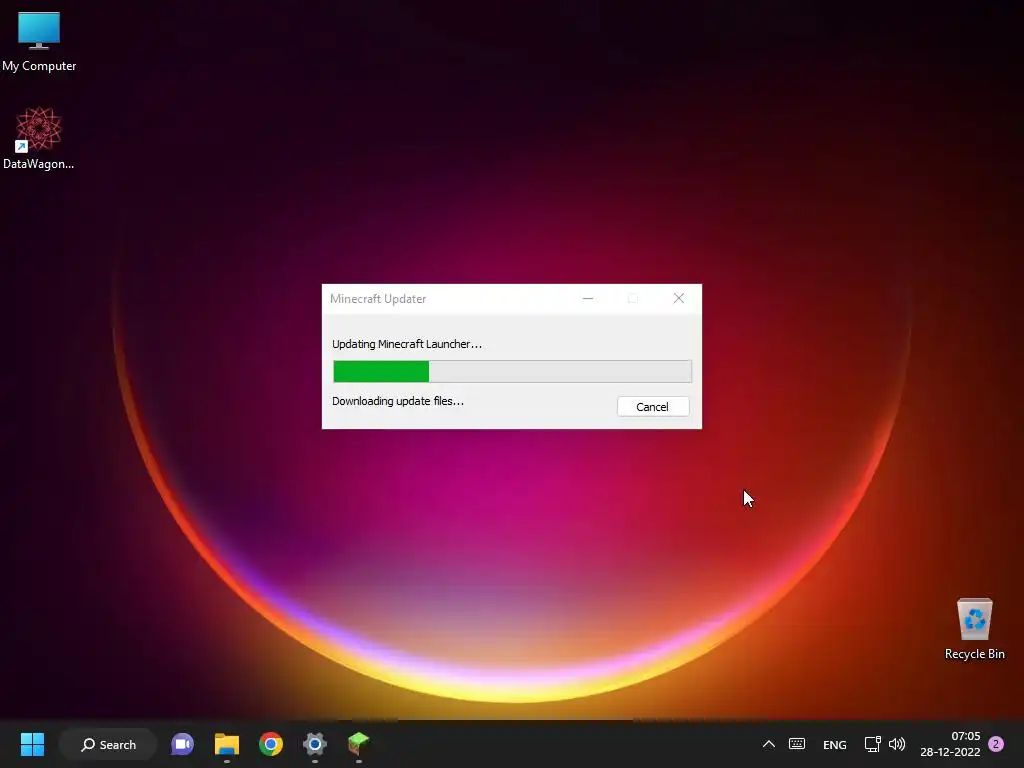
Task: Open the Settings gear taskbar icon
Action: pos(315,744)
